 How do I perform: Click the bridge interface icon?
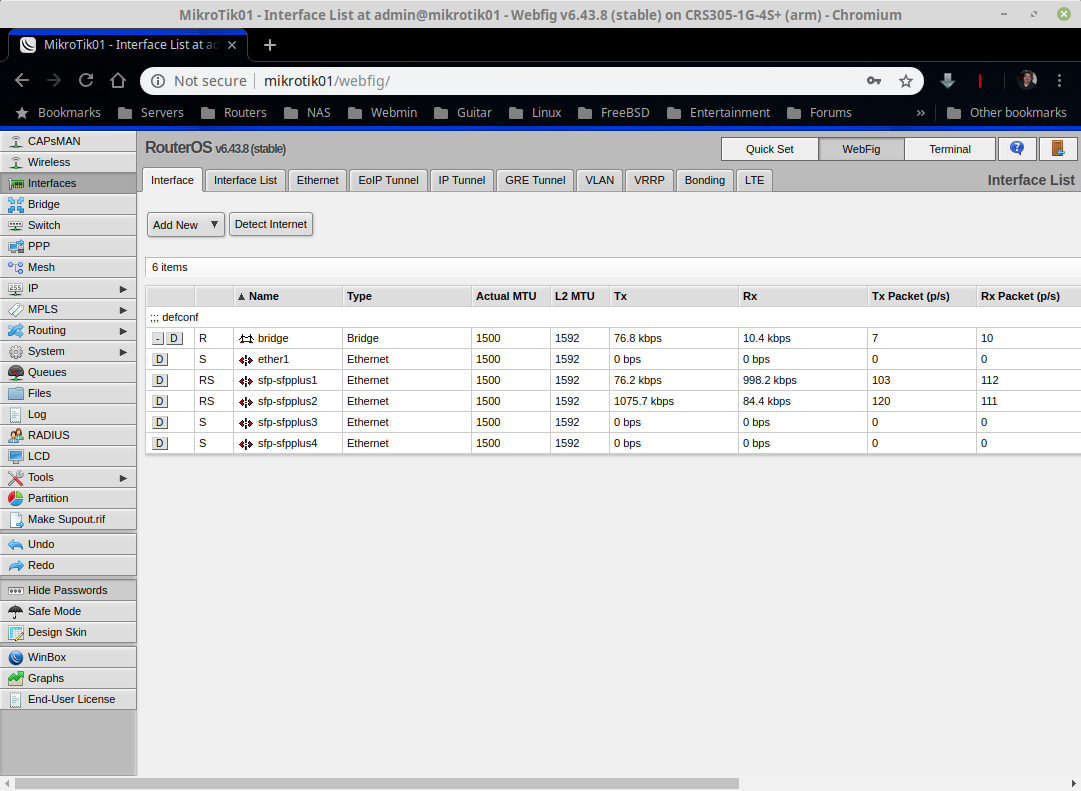tap(246, 339)
